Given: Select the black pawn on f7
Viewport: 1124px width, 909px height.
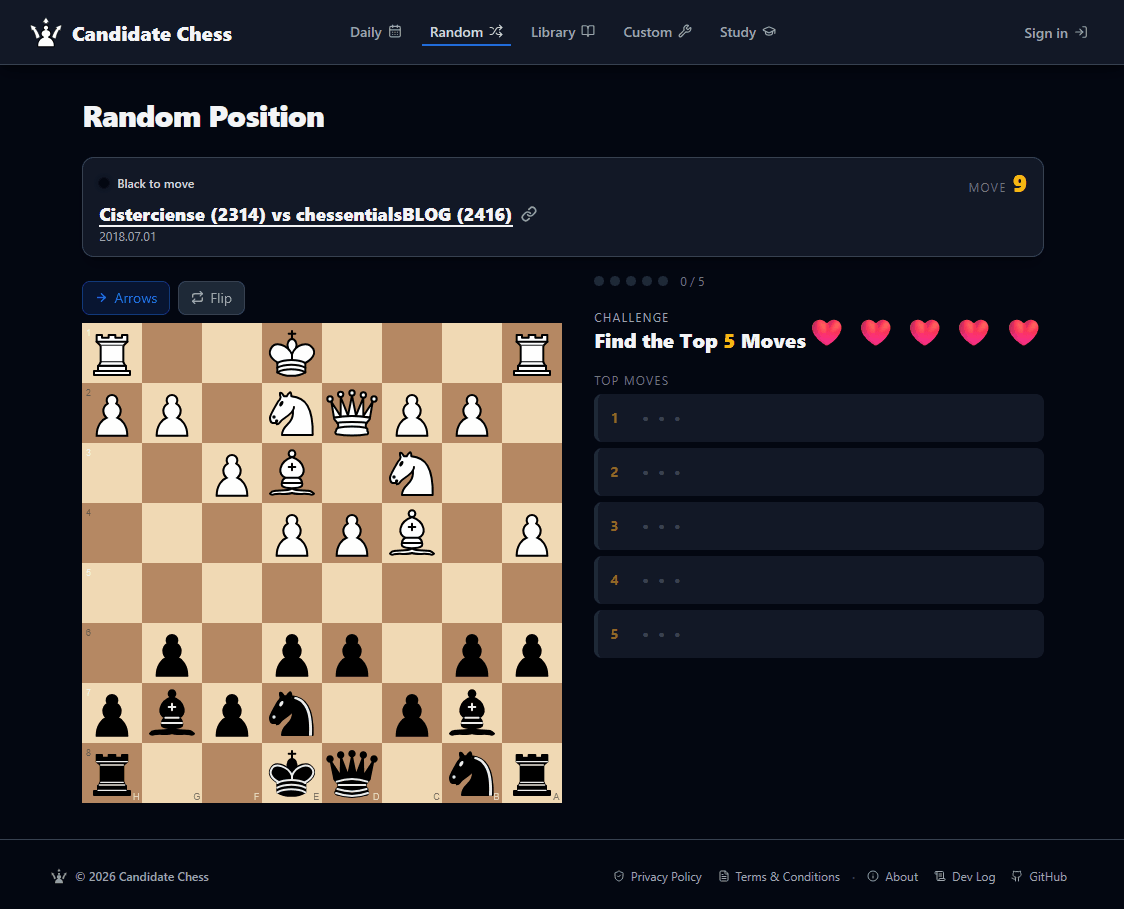Looking at the screenshot, I should coord(232,713).
